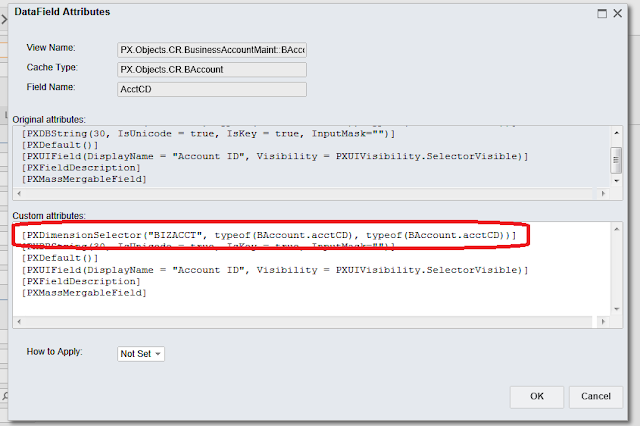Click the Field Name box AcctCD
The image size is (640, 426).
pos(212,89)
